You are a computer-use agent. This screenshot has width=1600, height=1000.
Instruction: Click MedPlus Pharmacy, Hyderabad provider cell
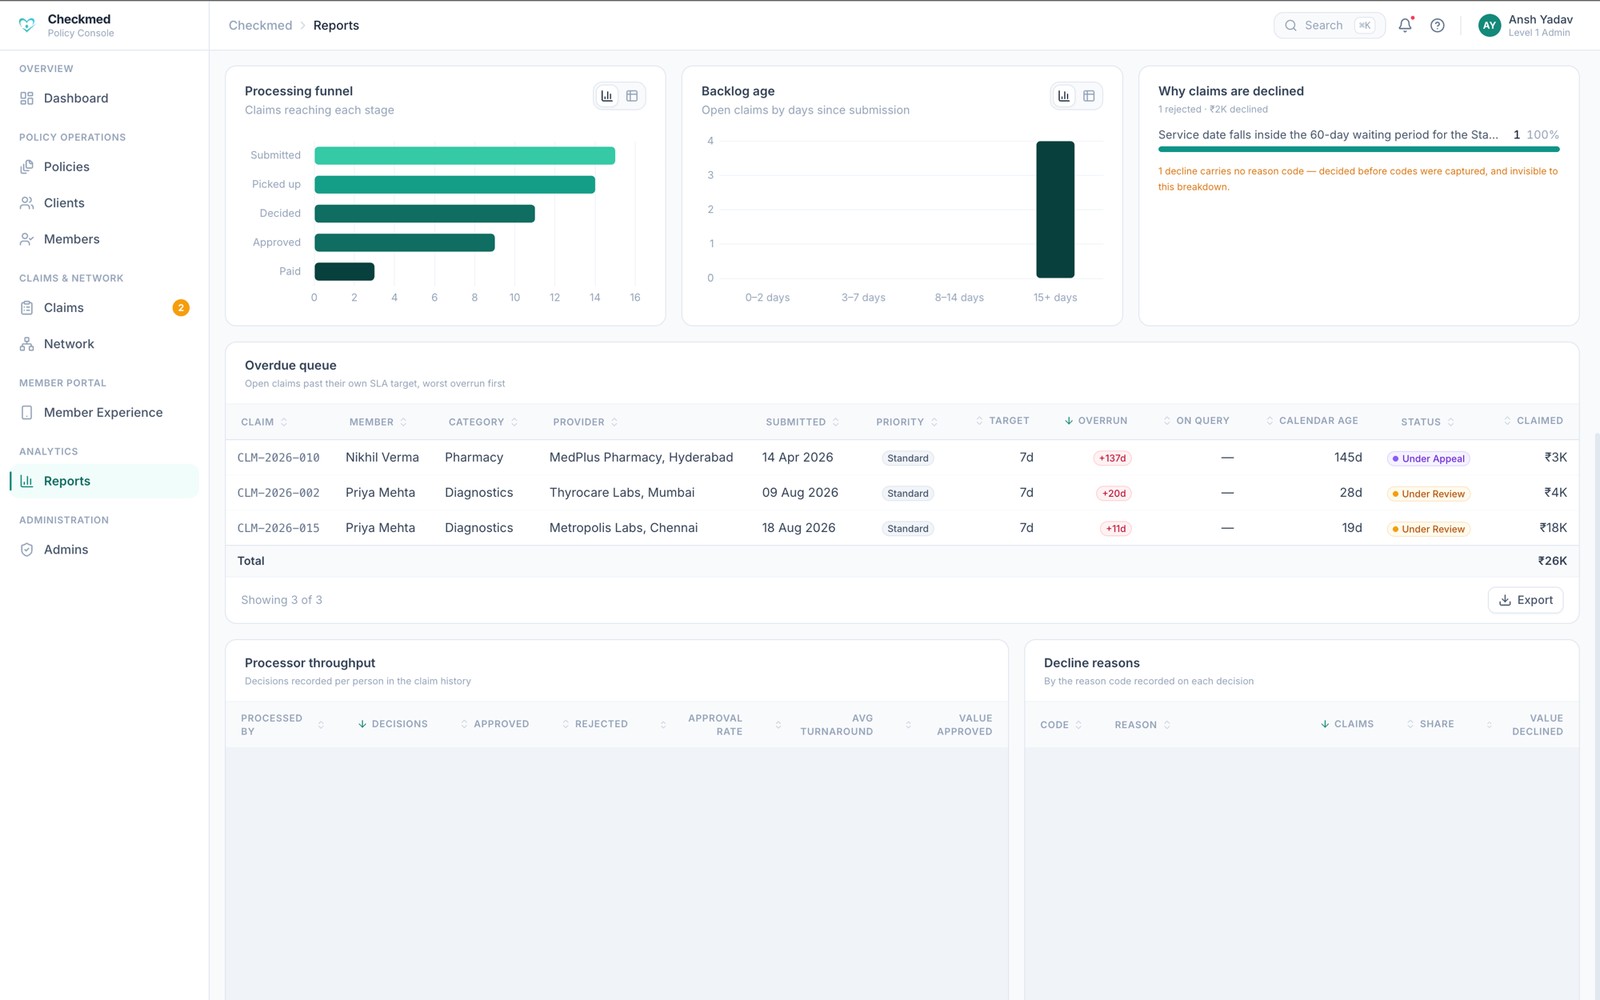click(641, 457)
